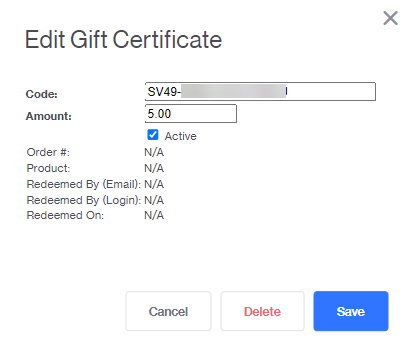Click into the Code text field

coord(260,92)
